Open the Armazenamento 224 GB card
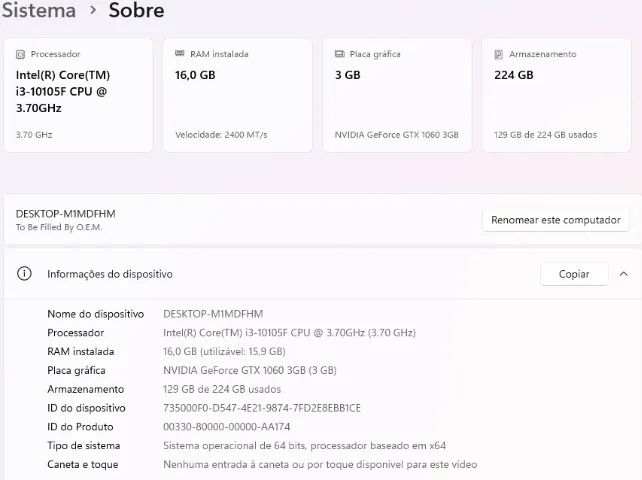This screenshot has width=642, height=480. 556,95
